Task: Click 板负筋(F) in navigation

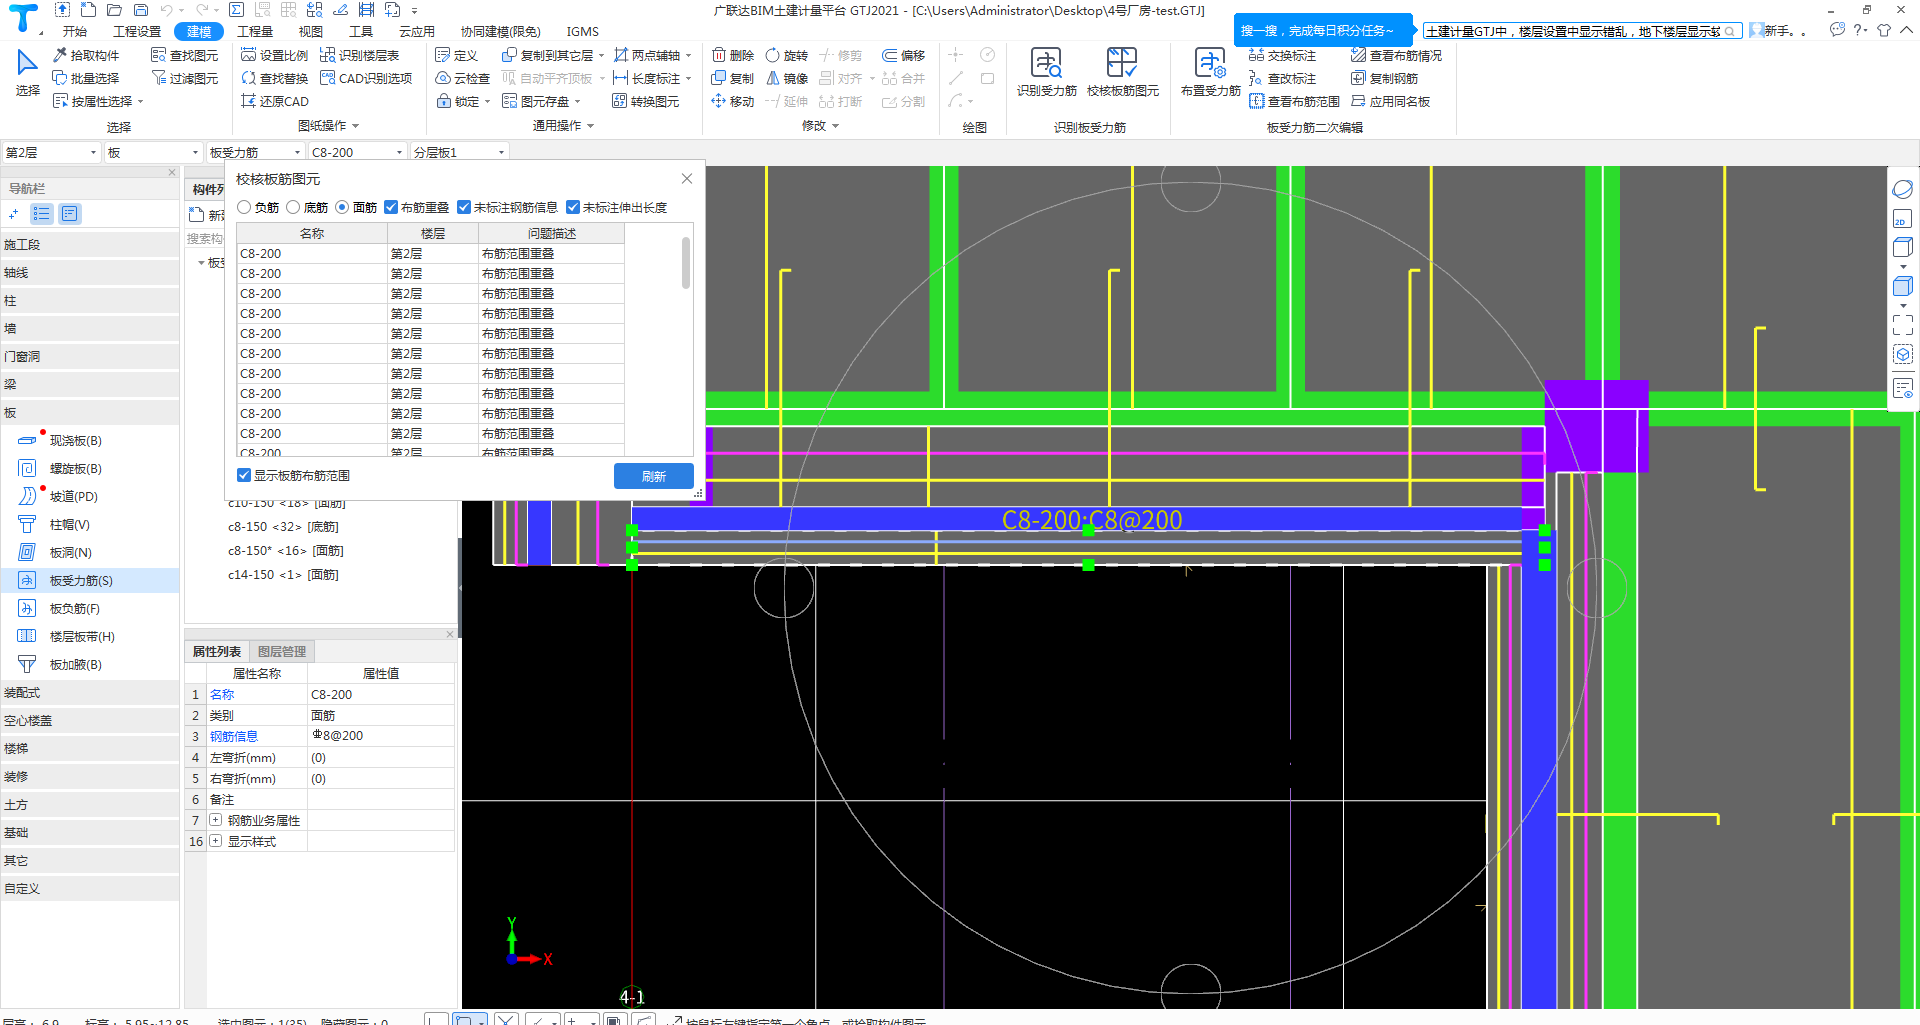Action: [90, 608]
